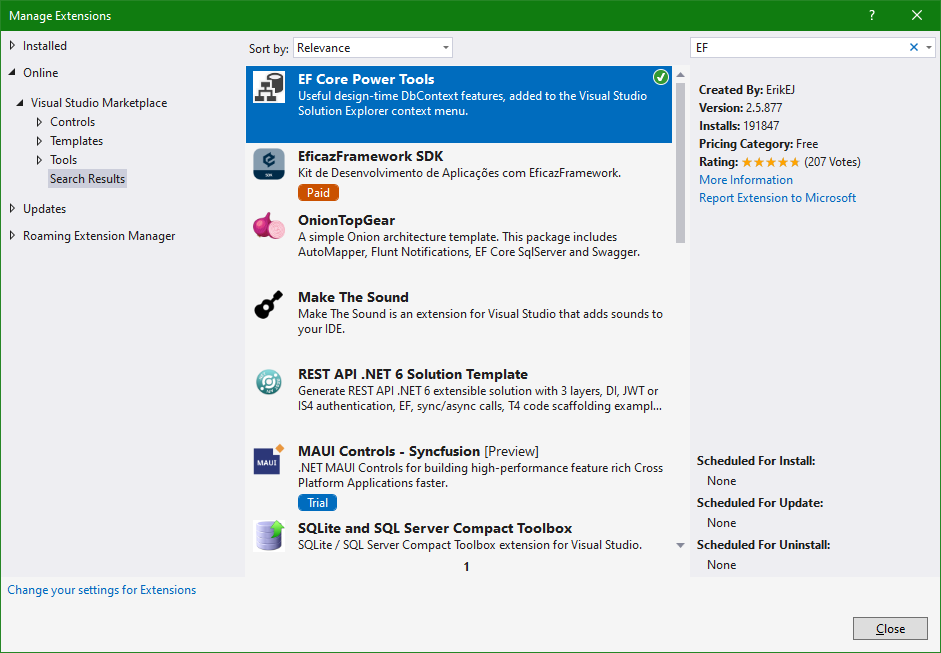Click the OnionTopGear onion icon
The image size is (941, 653).
pos(268,226)
